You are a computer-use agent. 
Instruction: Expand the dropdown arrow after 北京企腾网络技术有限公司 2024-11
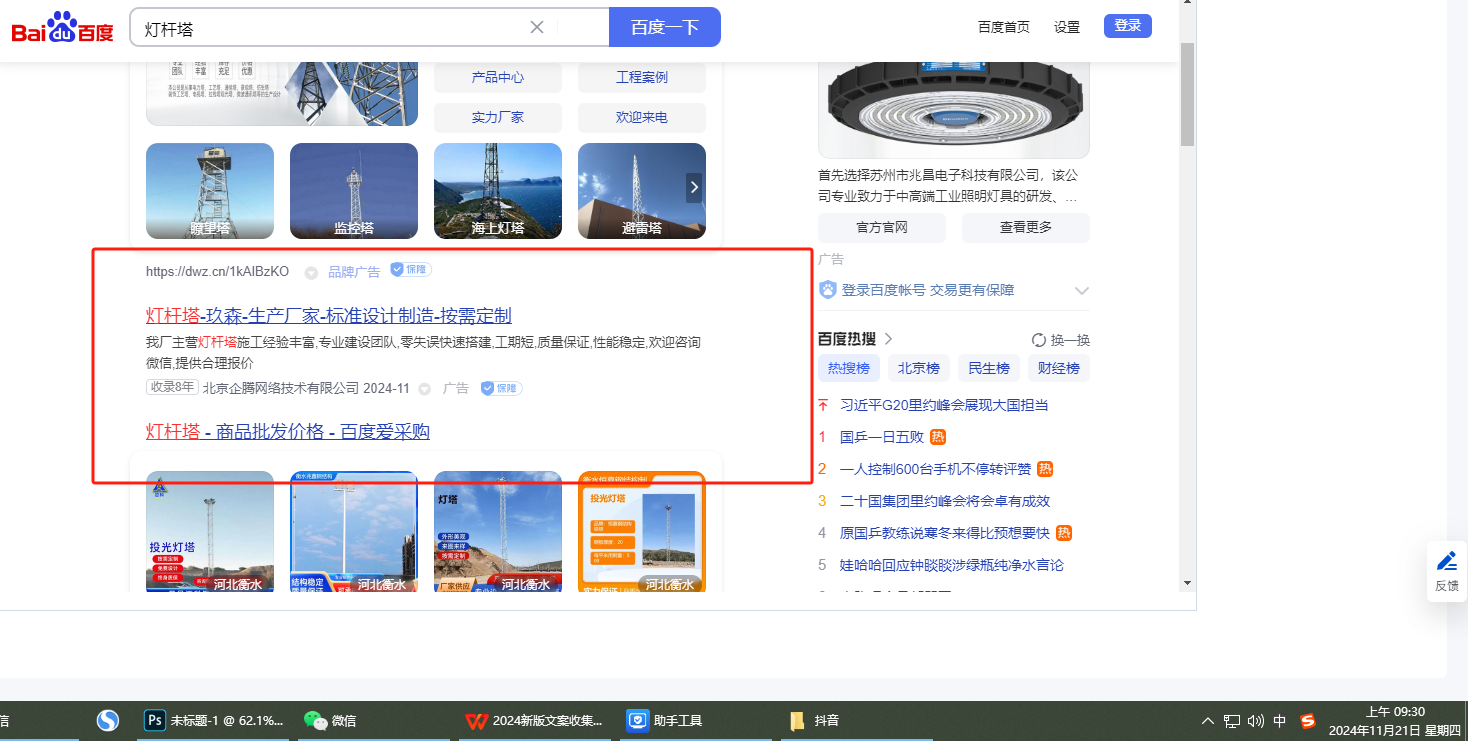coord(424,389)
